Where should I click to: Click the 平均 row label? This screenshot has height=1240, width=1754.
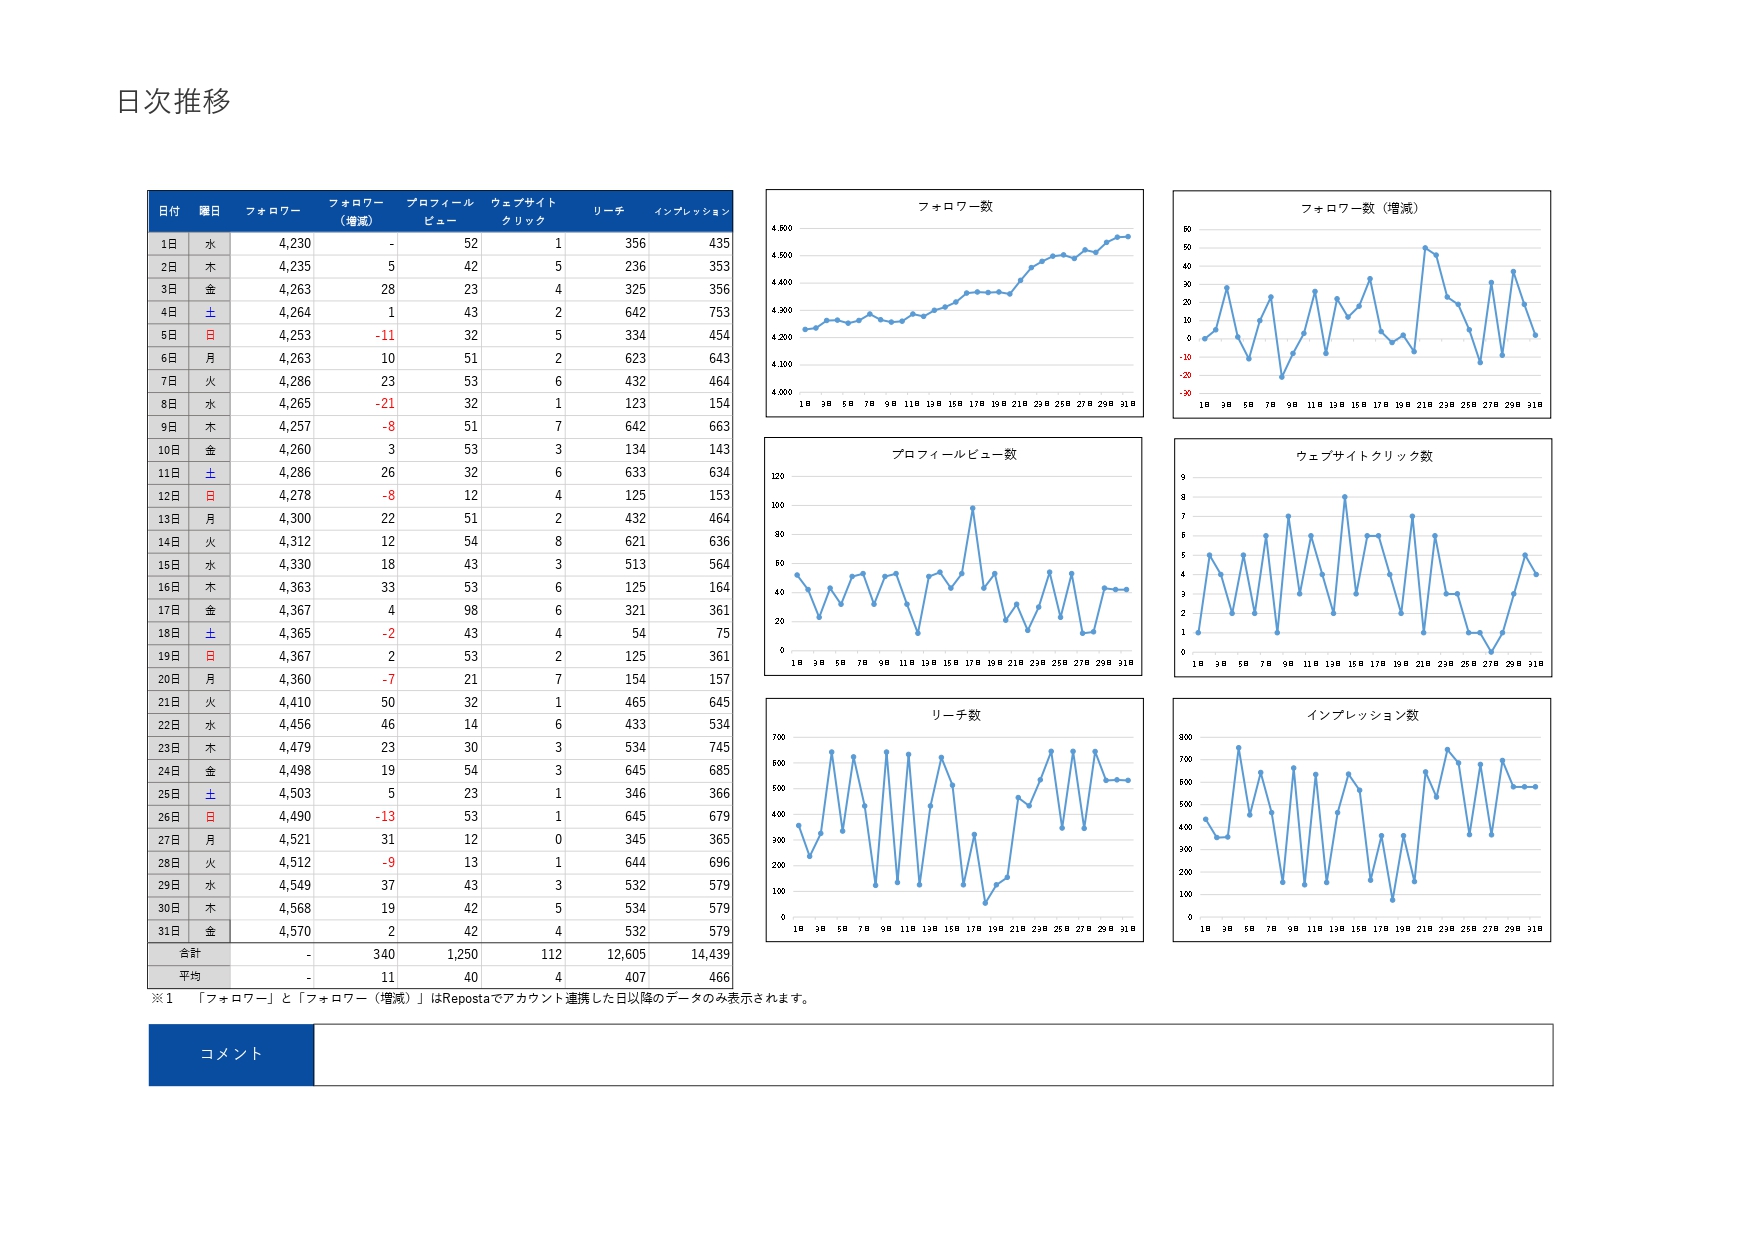(189, 976)
